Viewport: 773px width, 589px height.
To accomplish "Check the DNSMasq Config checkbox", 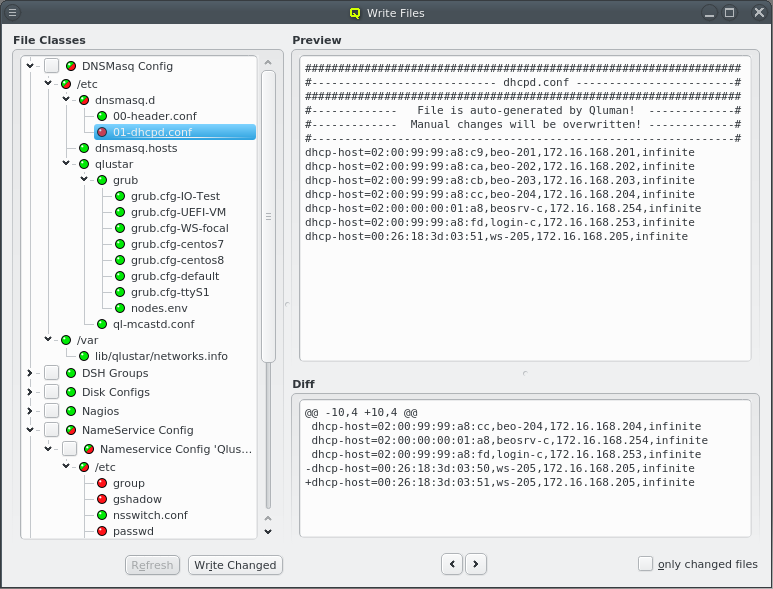I will click(x=52, y=66).
